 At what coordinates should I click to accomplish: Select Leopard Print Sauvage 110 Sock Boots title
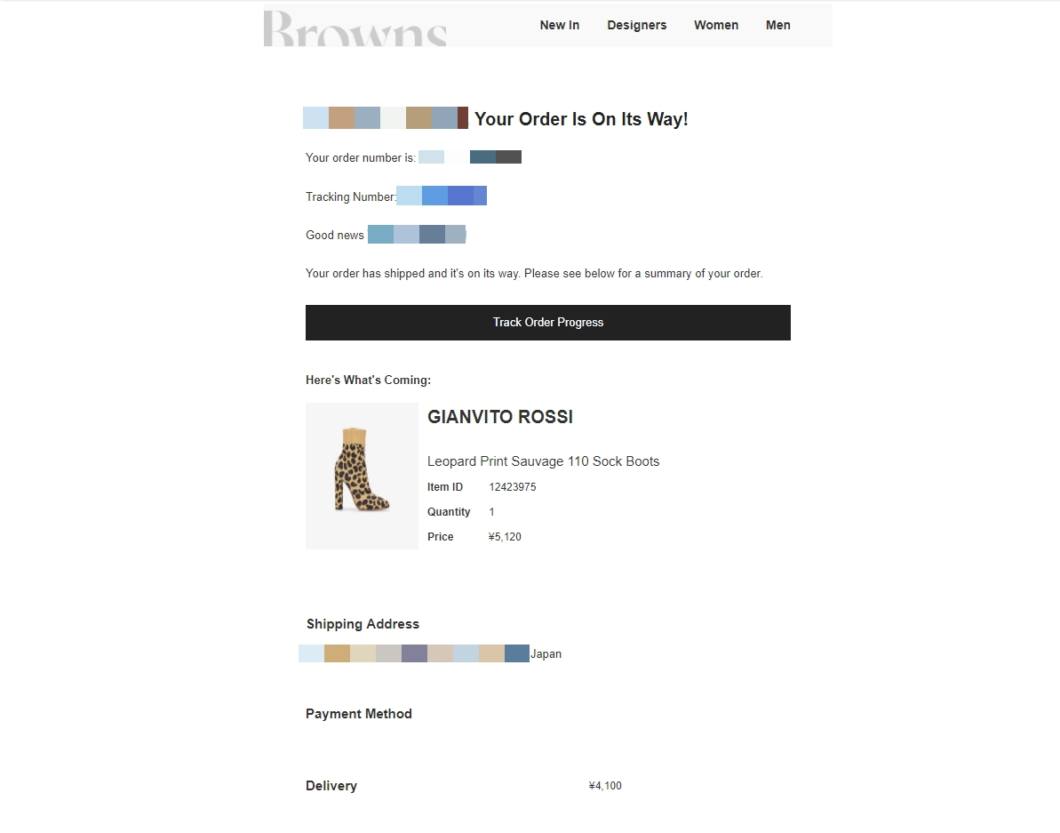coord(543,461)
